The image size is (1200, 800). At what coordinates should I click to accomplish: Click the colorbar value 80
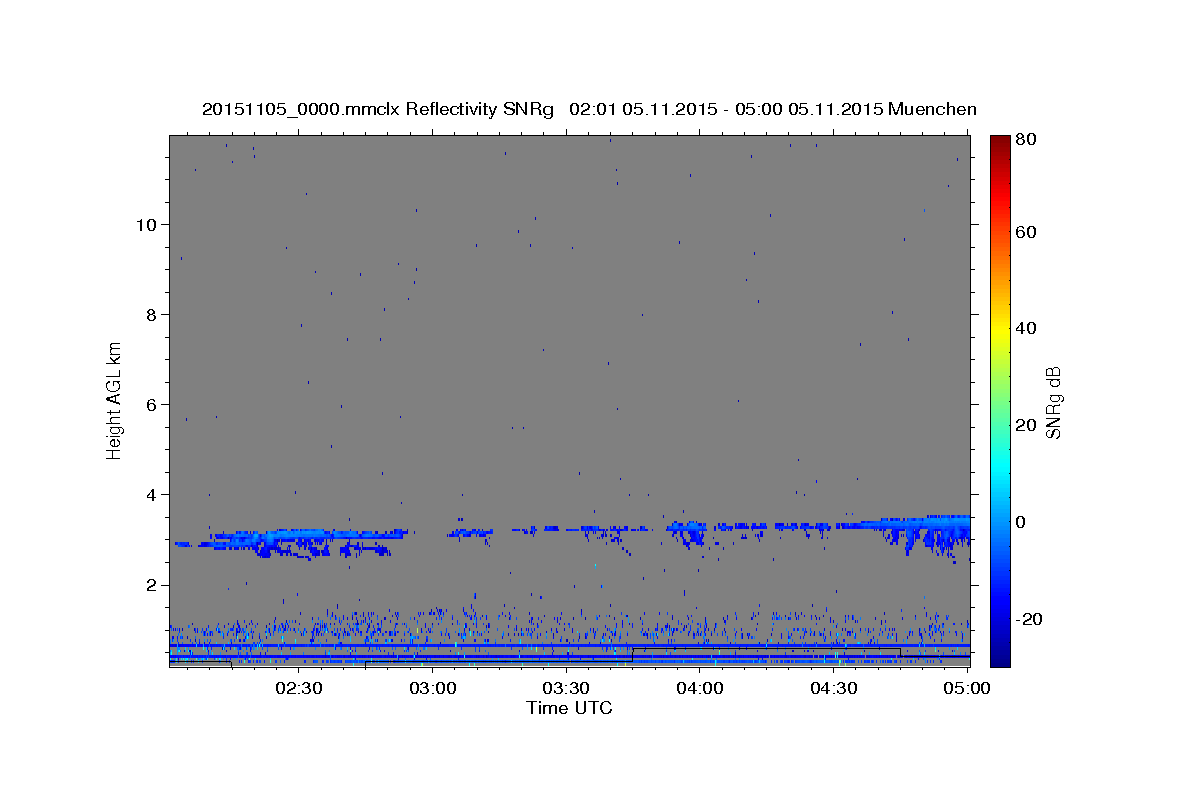point(1025,140)
